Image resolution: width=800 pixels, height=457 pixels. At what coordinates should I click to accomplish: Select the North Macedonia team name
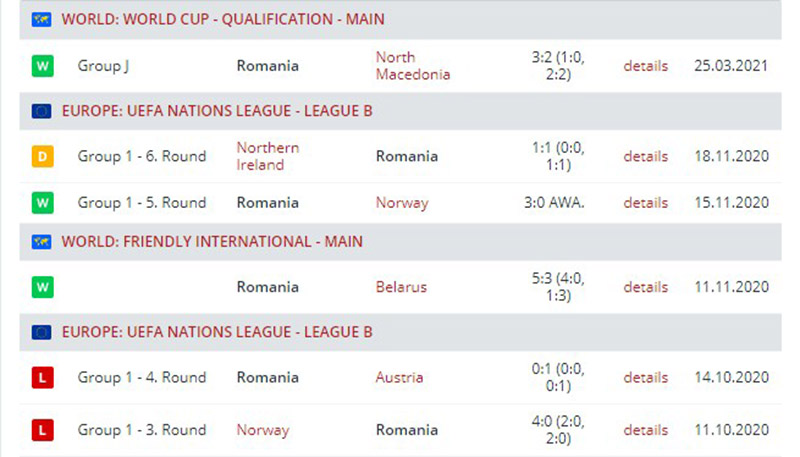(x=412, y=66)
